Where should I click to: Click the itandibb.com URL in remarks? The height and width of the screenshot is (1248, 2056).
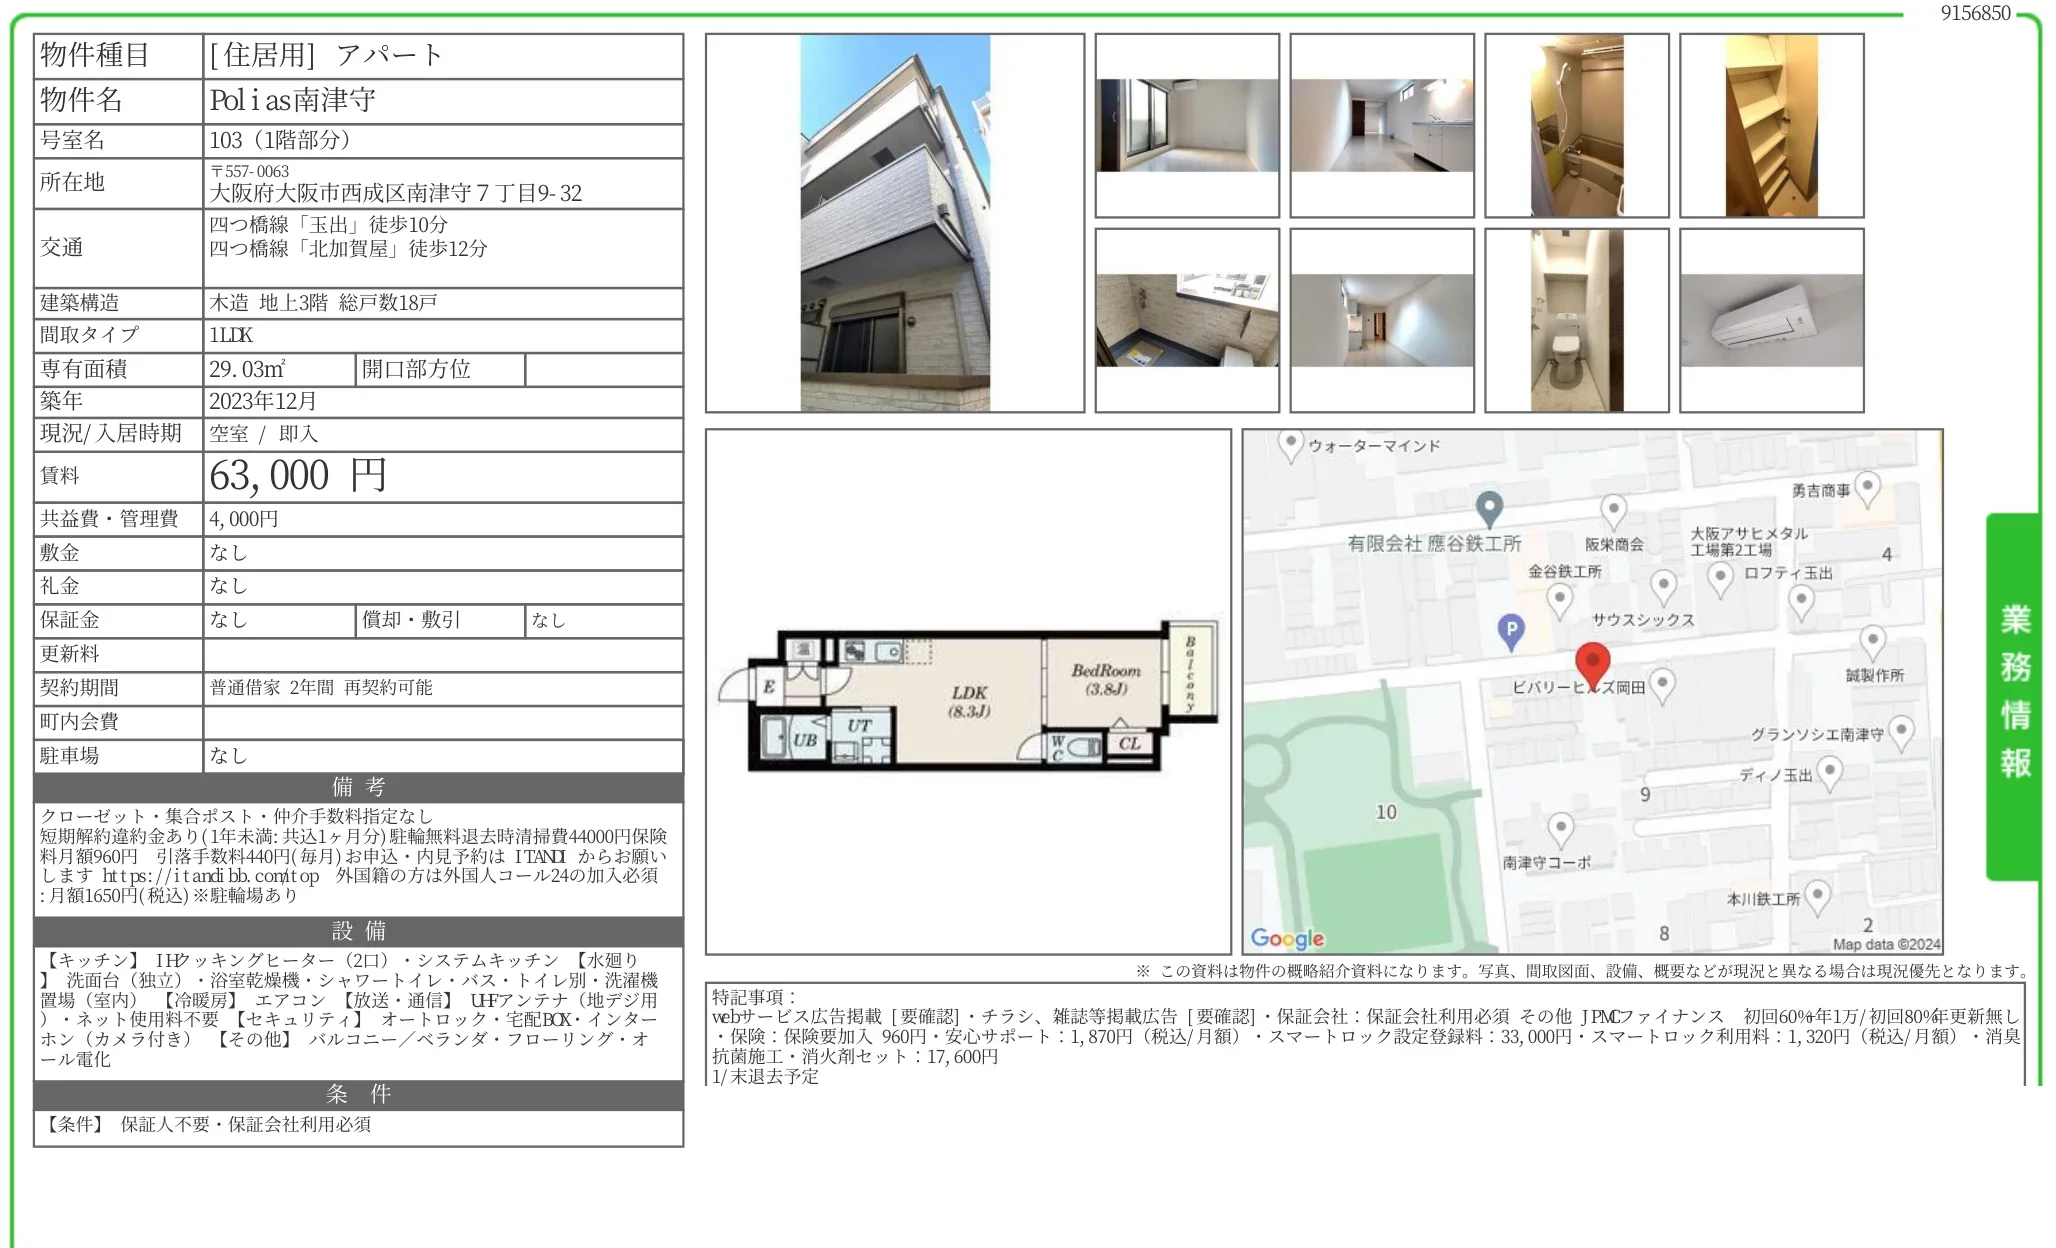point(212,876)
